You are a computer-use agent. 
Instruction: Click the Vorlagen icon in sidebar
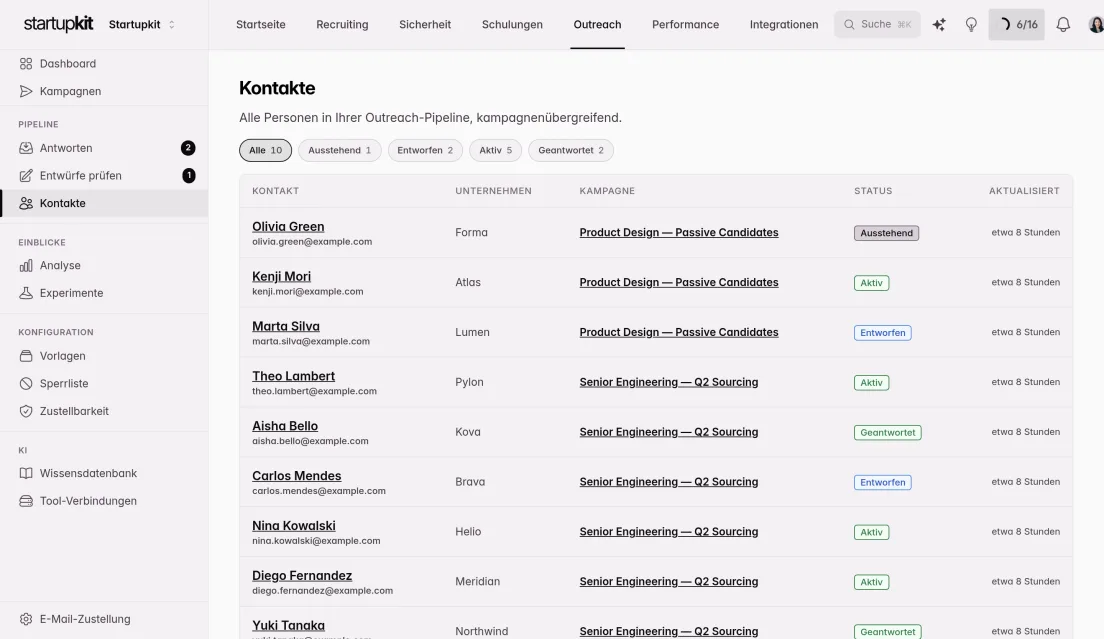click(26, 355)
